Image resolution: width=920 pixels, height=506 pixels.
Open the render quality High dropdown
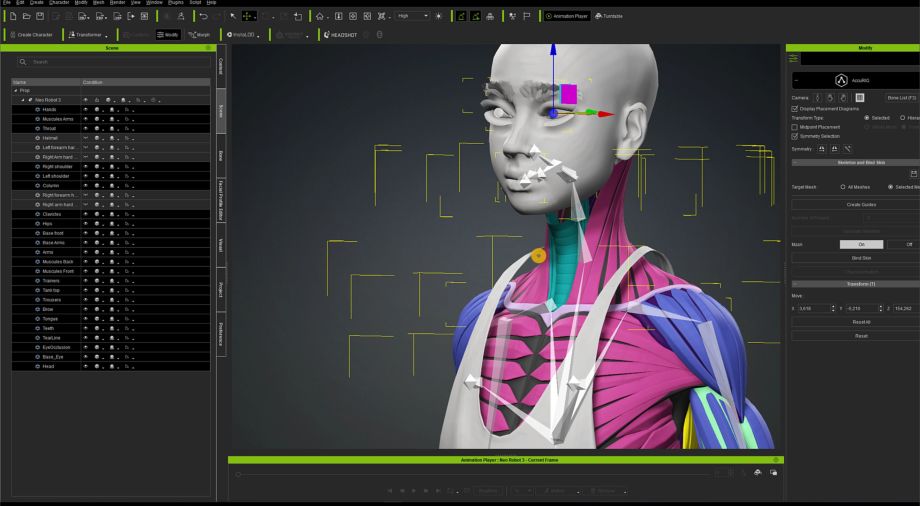pyautogui.click(x=412, y=16)
